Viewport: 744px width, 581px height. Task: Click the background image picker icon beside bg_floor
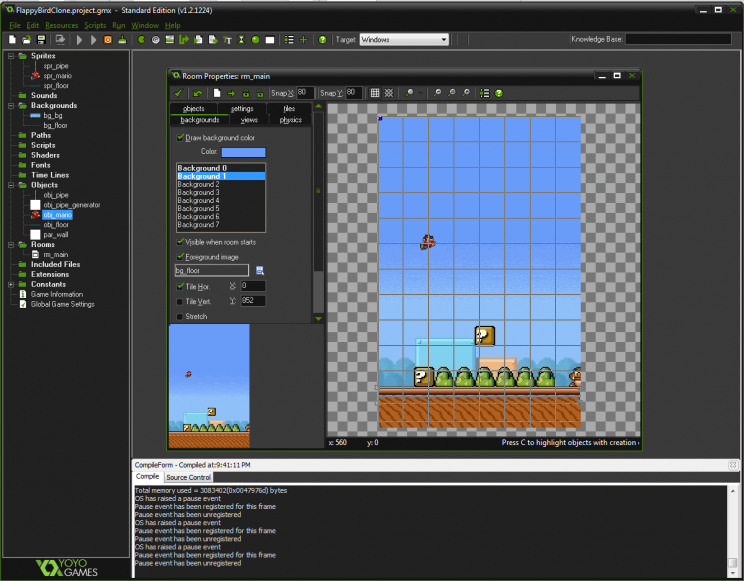259,270
